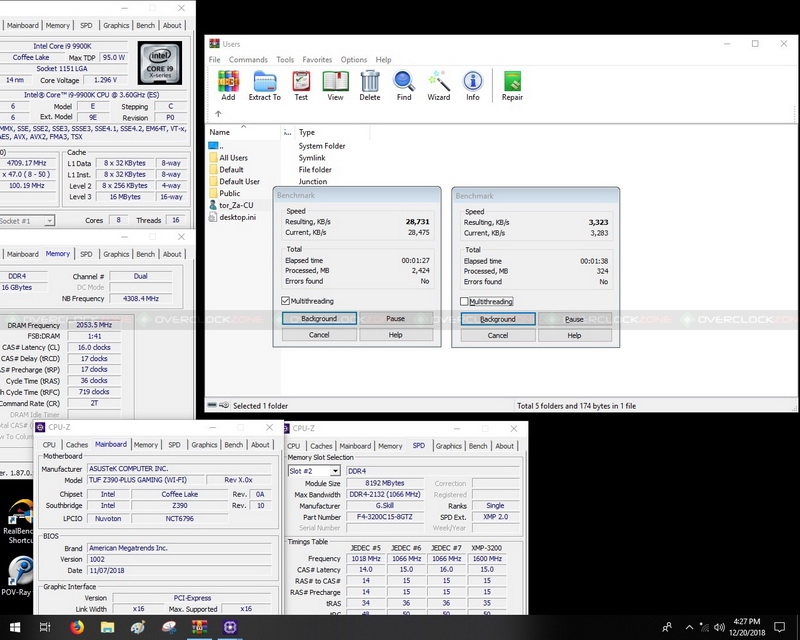Uncheck Multithreading in left Benchmark dialog
This screenshot has width=800, height=640.
[x=286, y=301]
